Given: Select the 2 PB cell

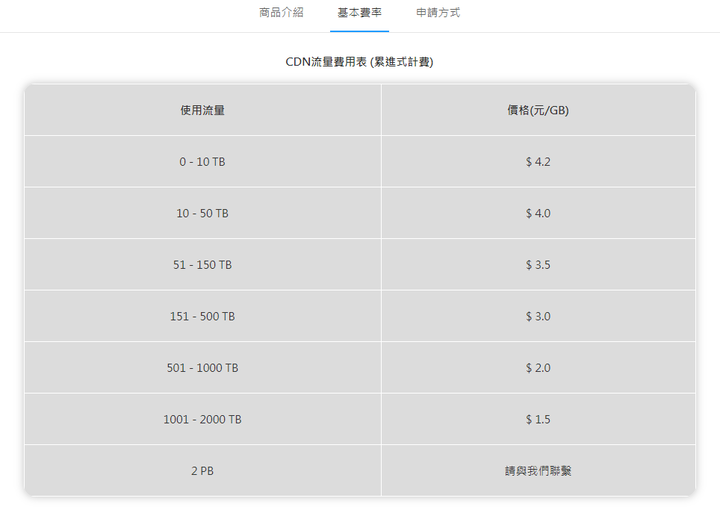Looking at the screenshot, I should [202, 471].
